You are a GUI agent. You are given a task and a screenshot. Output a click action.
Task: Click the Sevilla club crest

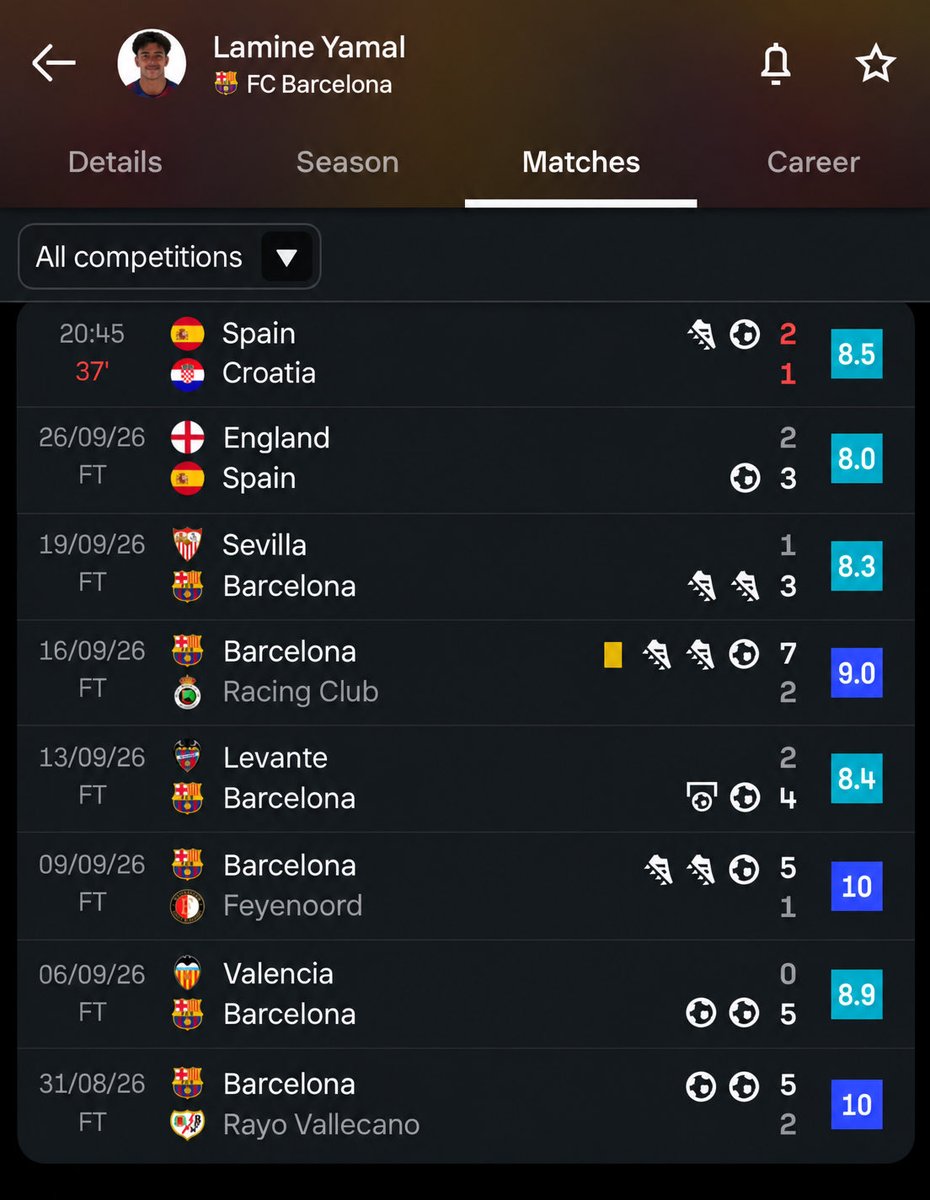187,544
